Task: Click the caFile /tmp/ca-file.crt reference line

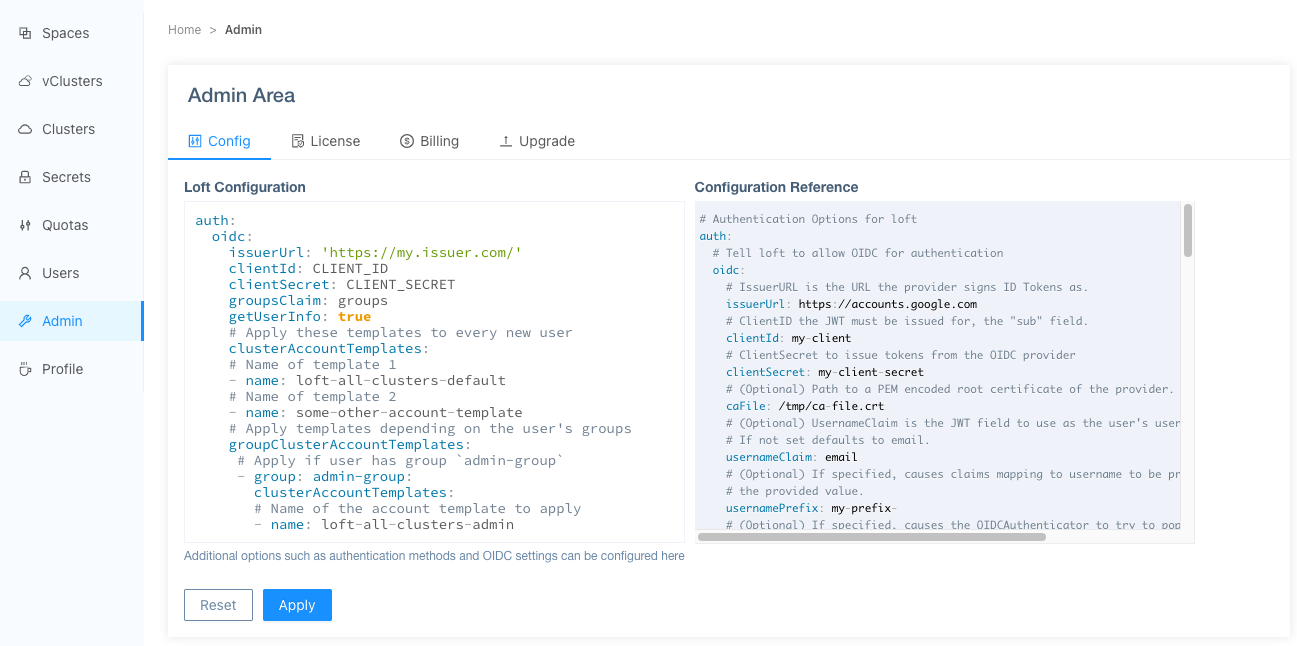Action: coord(805,406)
